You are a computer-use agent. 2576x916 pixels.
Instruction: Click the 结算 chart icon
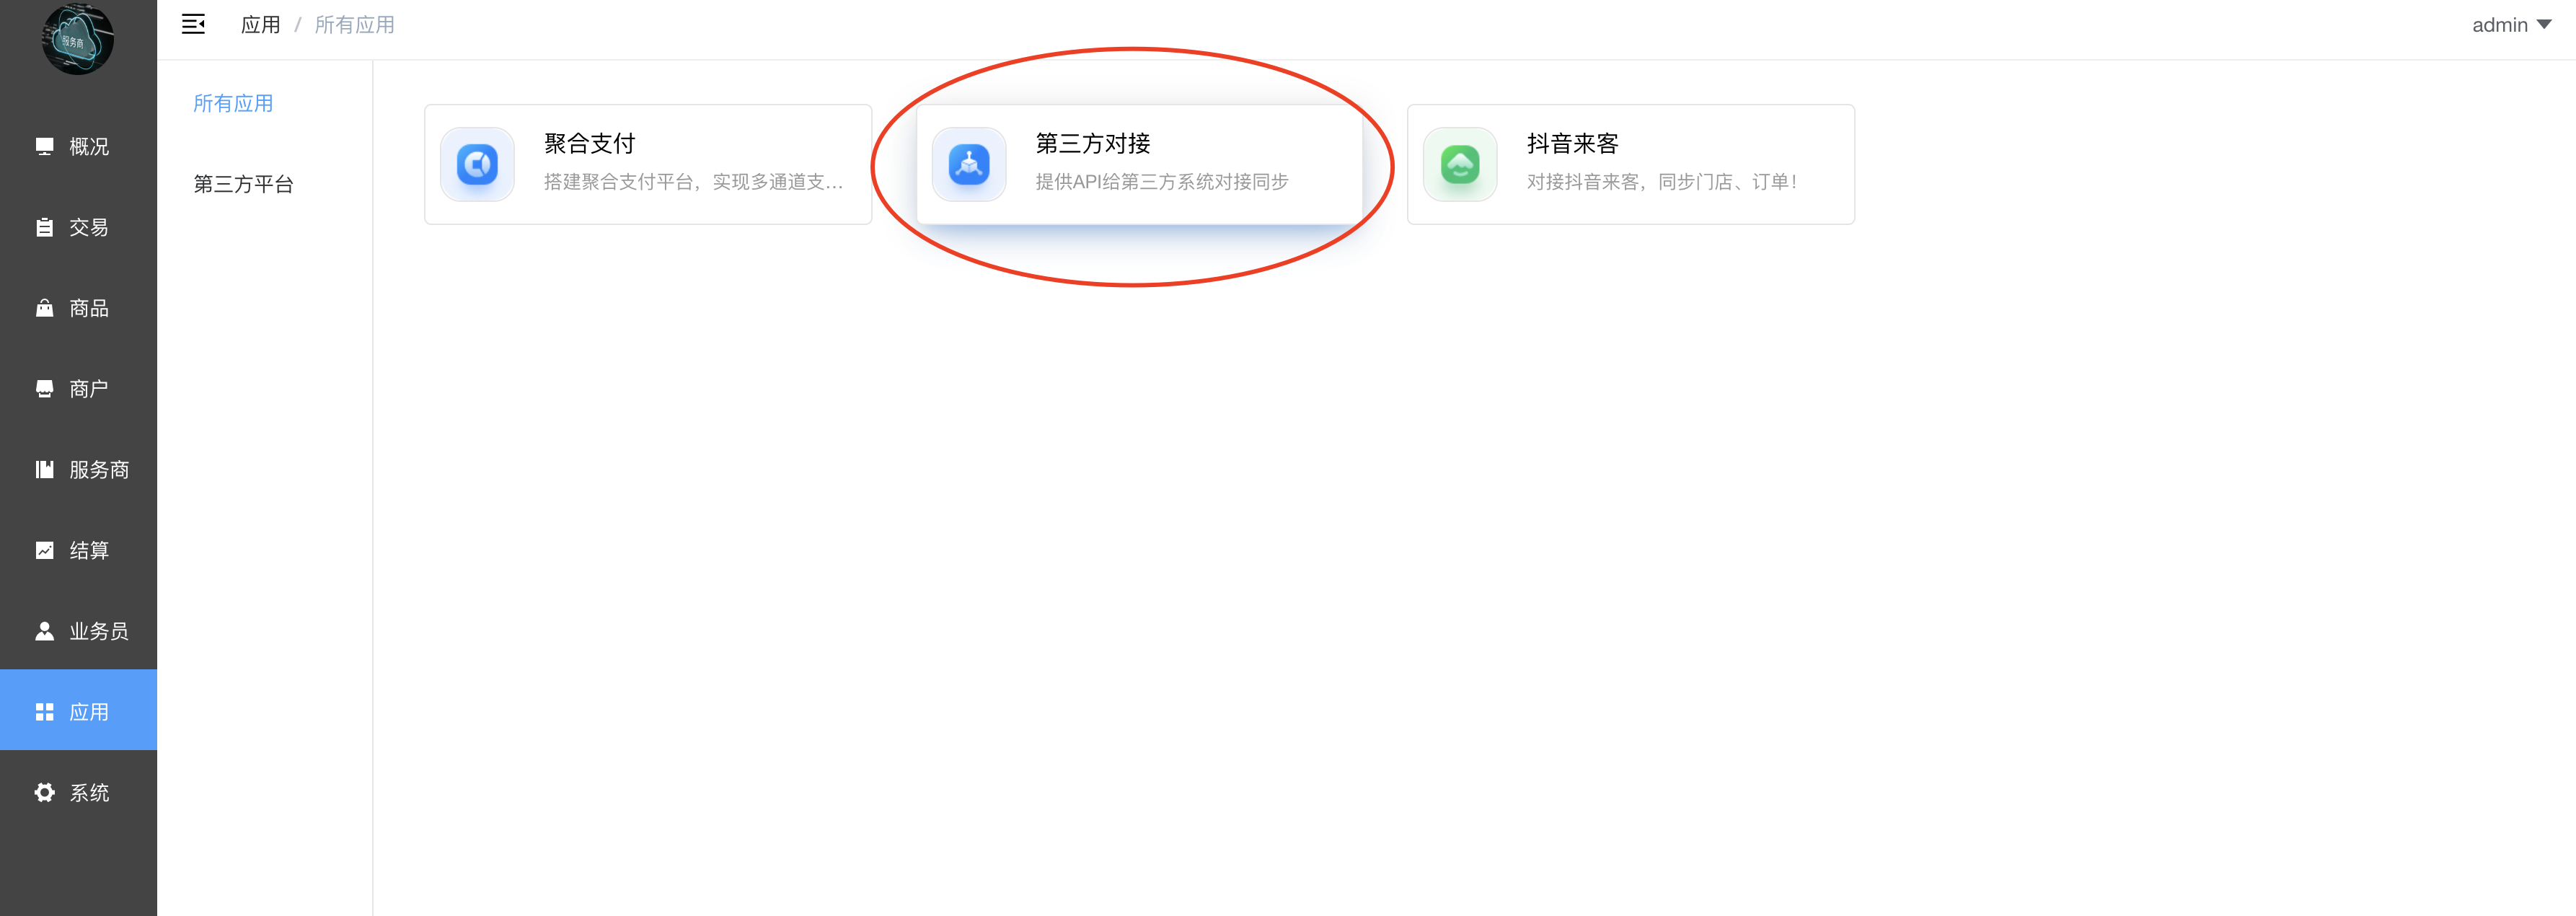[x=45, y=550]
